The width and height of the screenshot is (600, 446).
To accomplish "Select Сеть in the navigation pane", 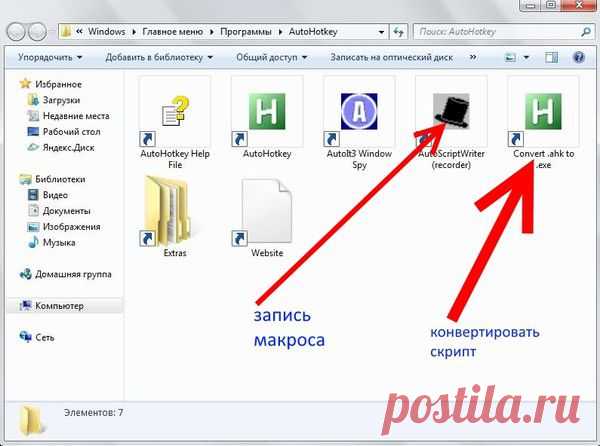I will [x=44, y=337].
